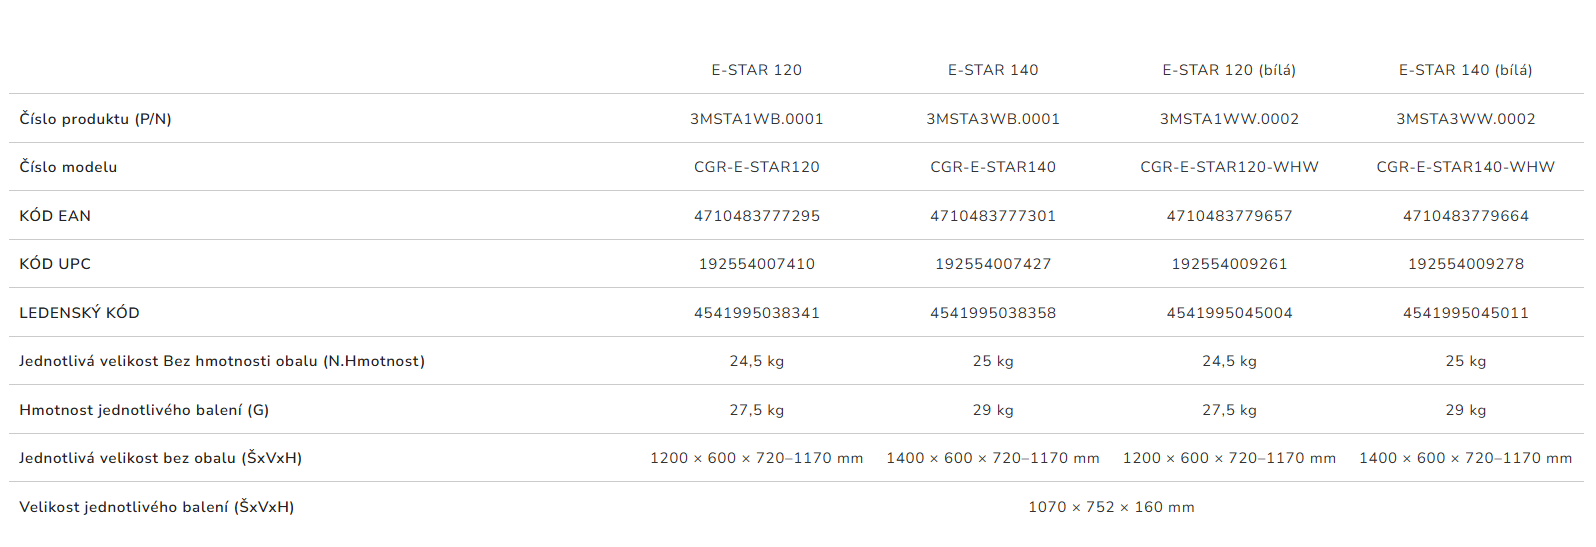Select the package size 1070 × 752 × 160 mm
This screenshot has height=547, width=1596.
click(x=1111, y=507)
